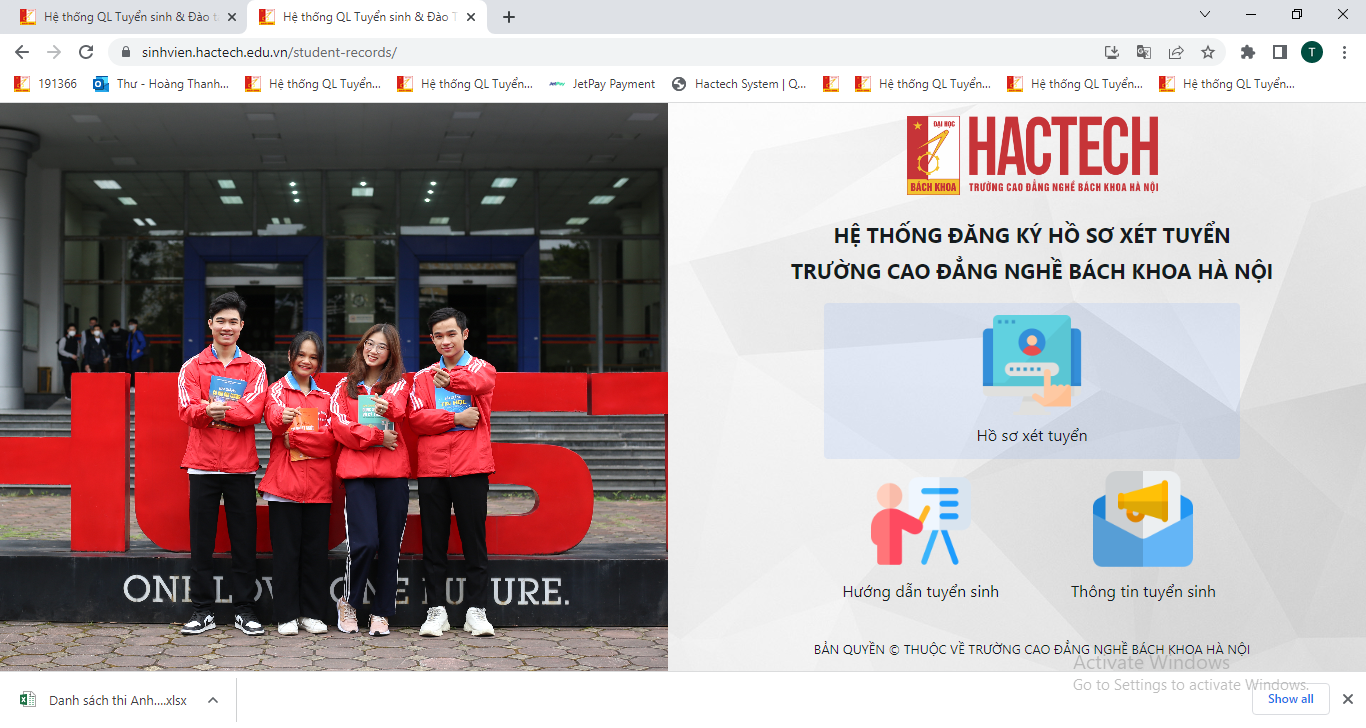Open the JetPay Payment bookmark
This screenshot has width=1366, height=728.
pyautogui.click(x=602, y=84)
